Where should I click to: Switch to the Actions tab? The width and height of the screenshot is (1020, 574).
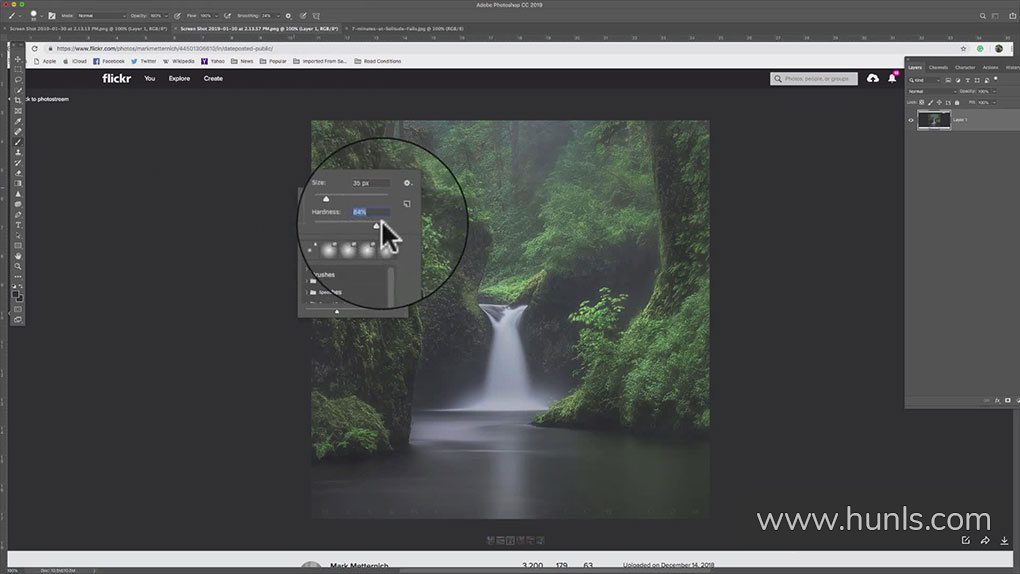point(990,68)
